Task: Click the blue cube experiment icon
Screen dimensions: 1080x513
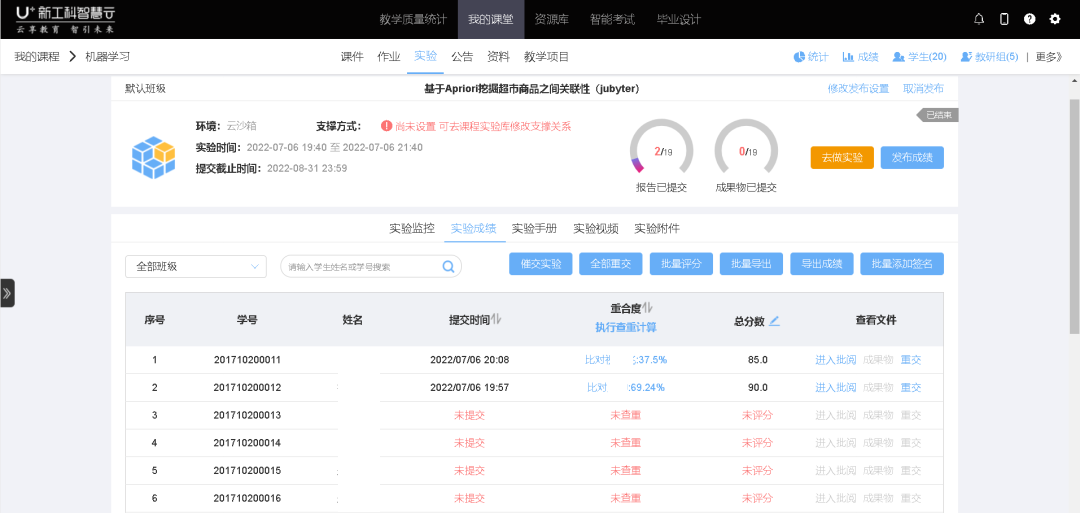Action: 154,156
